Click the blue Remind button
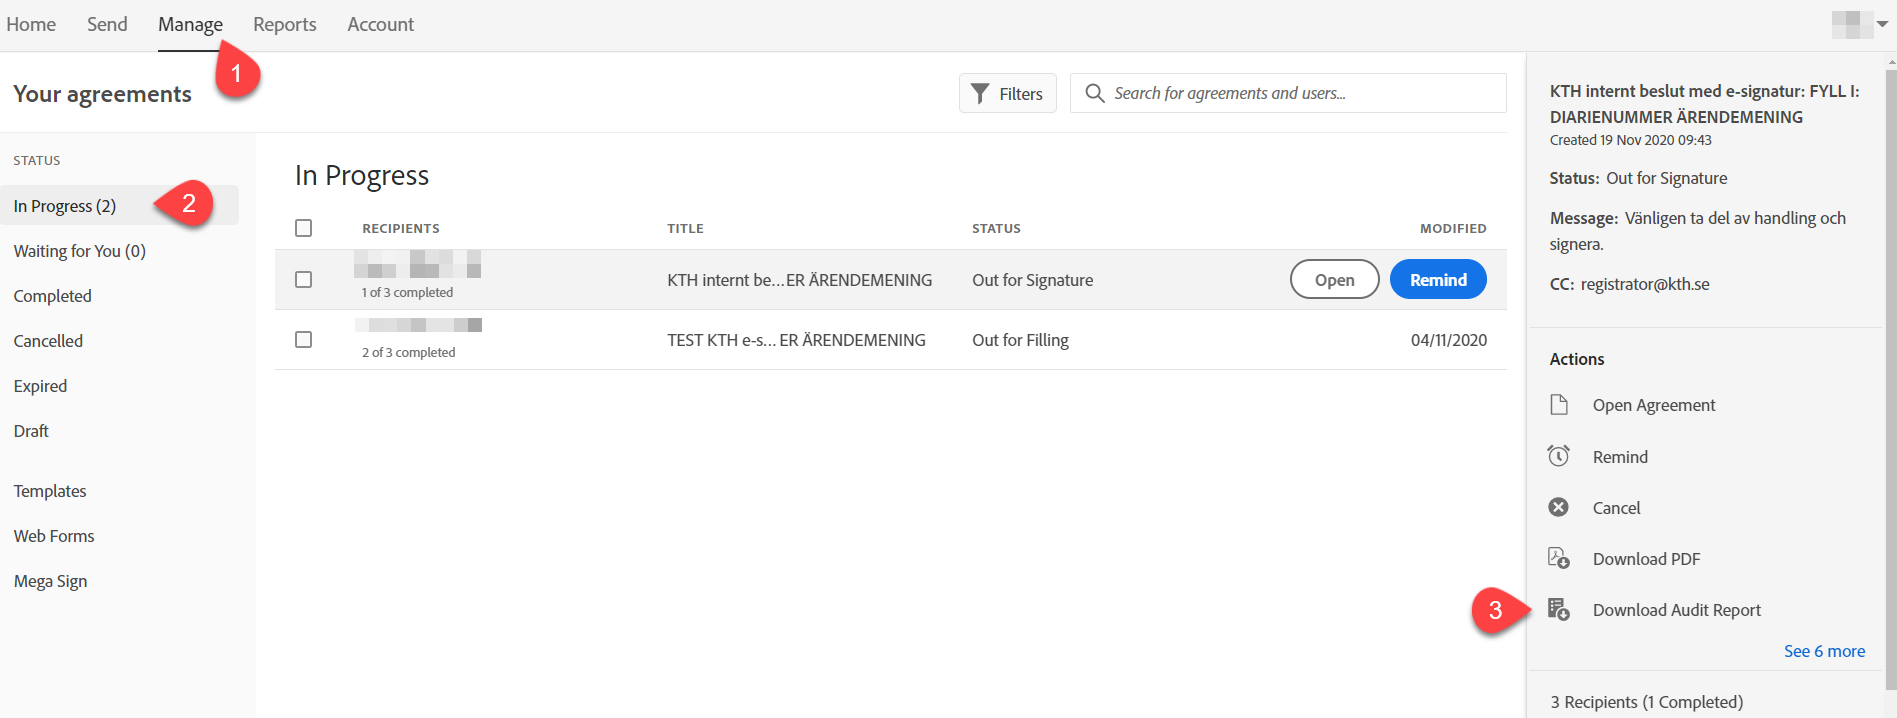 [1438, 279]
